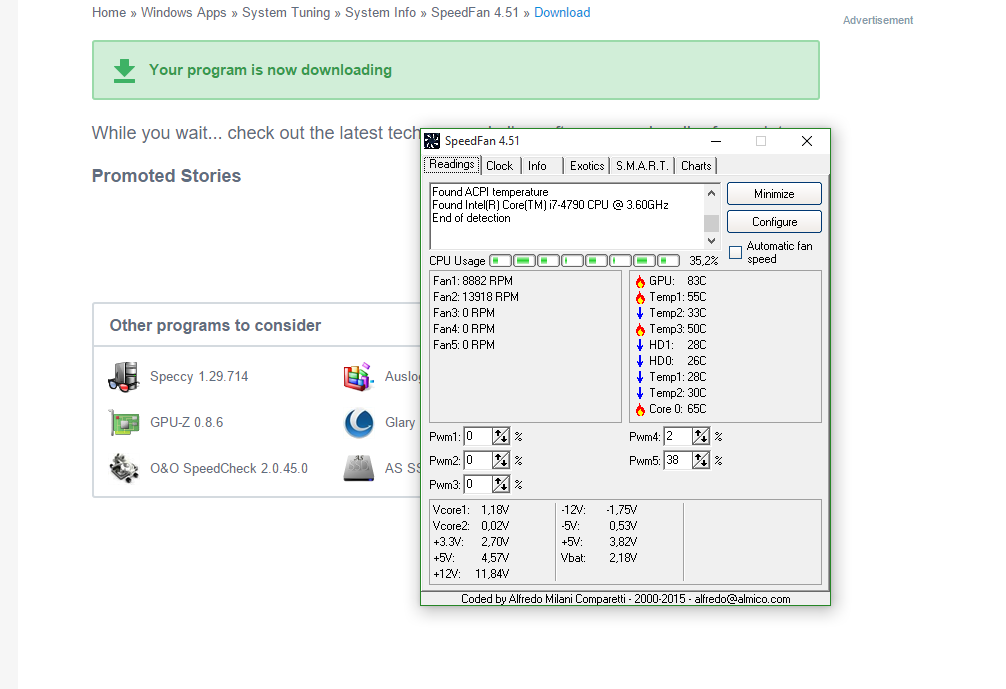
Task: Click the log box scroll up arrow
Action: [711, 193]
